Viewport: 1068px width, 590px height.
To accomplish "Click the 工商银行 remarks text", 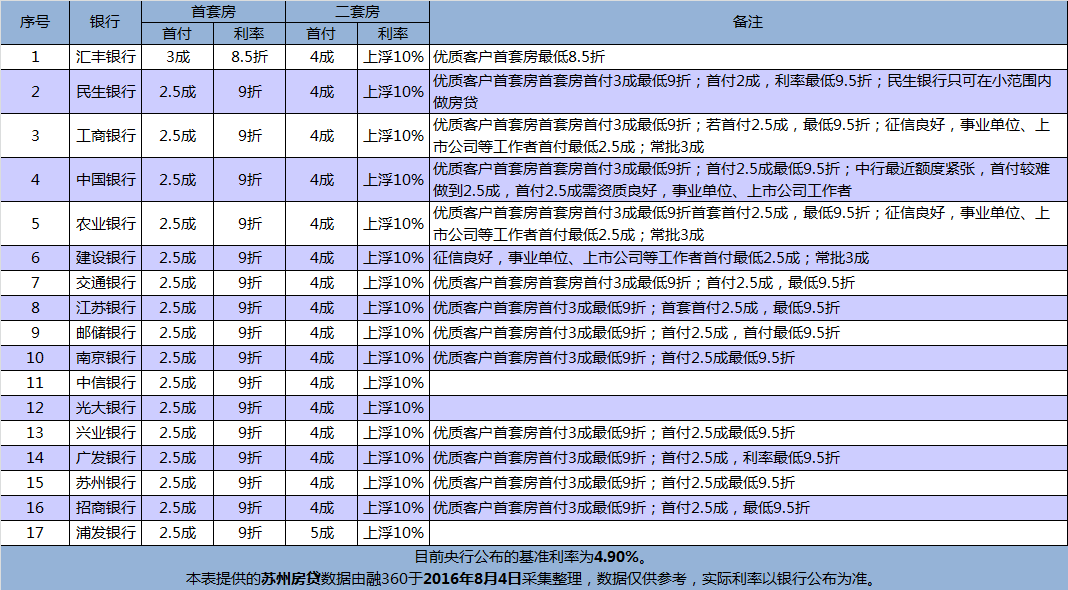I will click(741, 136).
